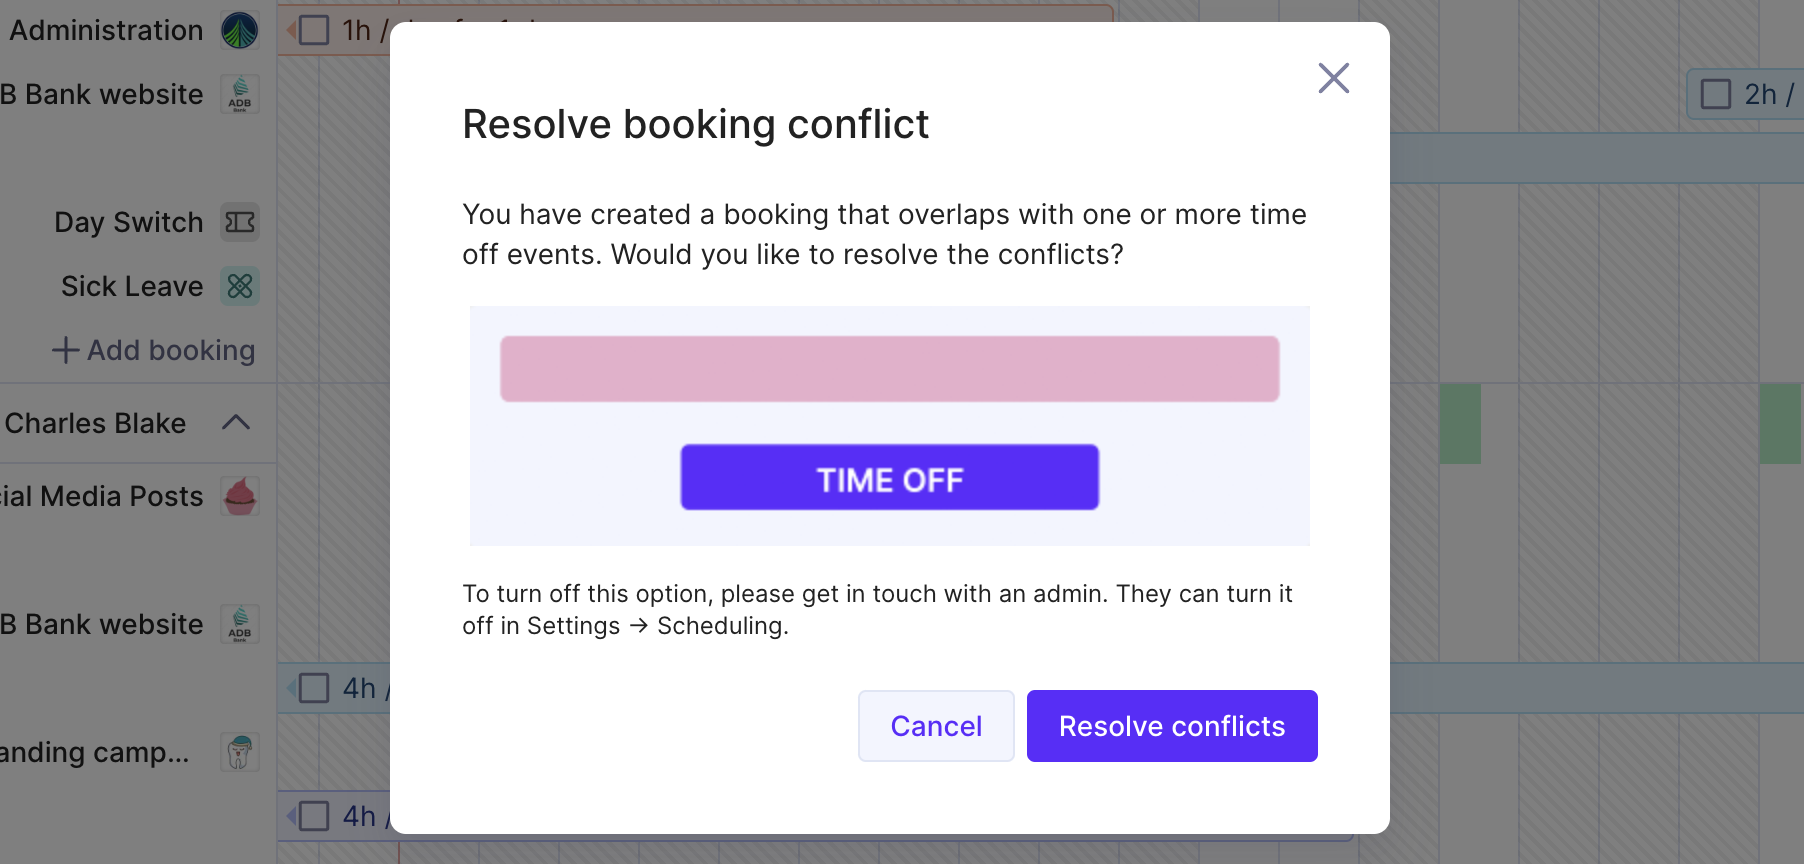Click the TIME OFF block in the illustration
This screenshot has width=1804, height=864.
pos(890,478)
